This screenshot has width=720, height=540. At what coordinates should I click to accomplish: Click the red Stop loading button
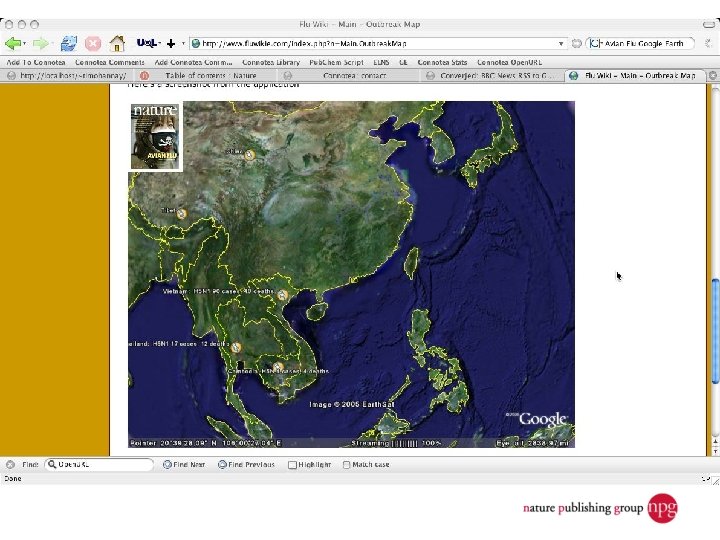(93, 44)
